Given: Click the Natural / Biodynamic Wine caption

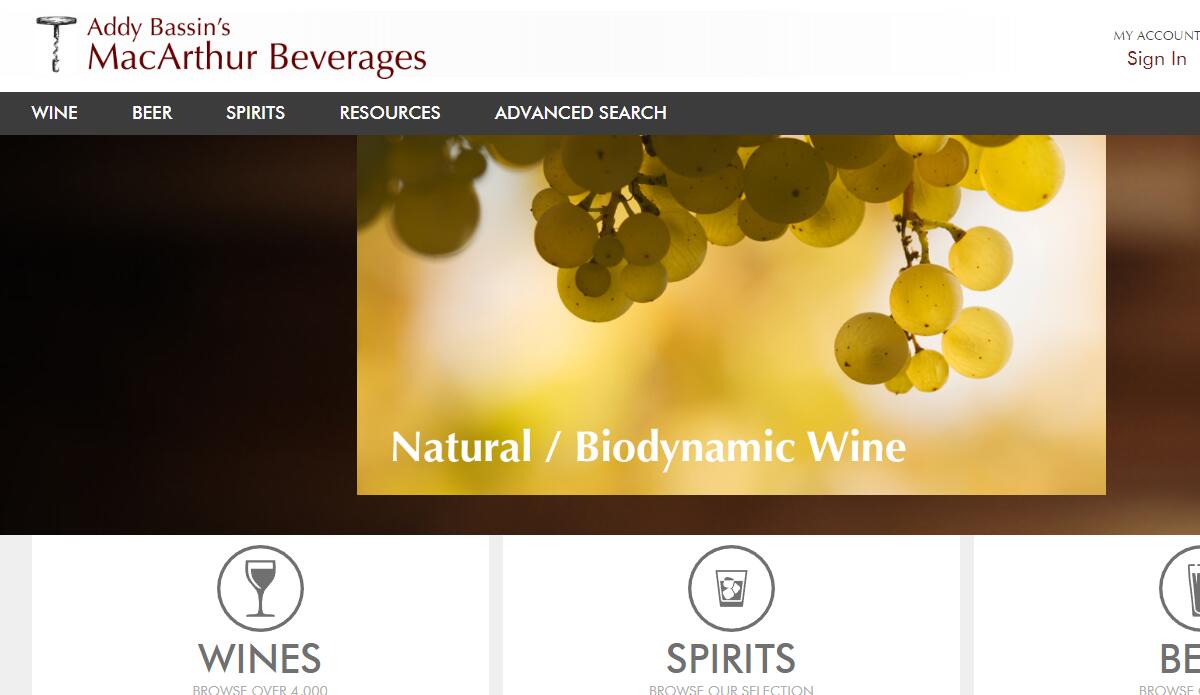Looking at the screenshot, I should pos(648,446).
